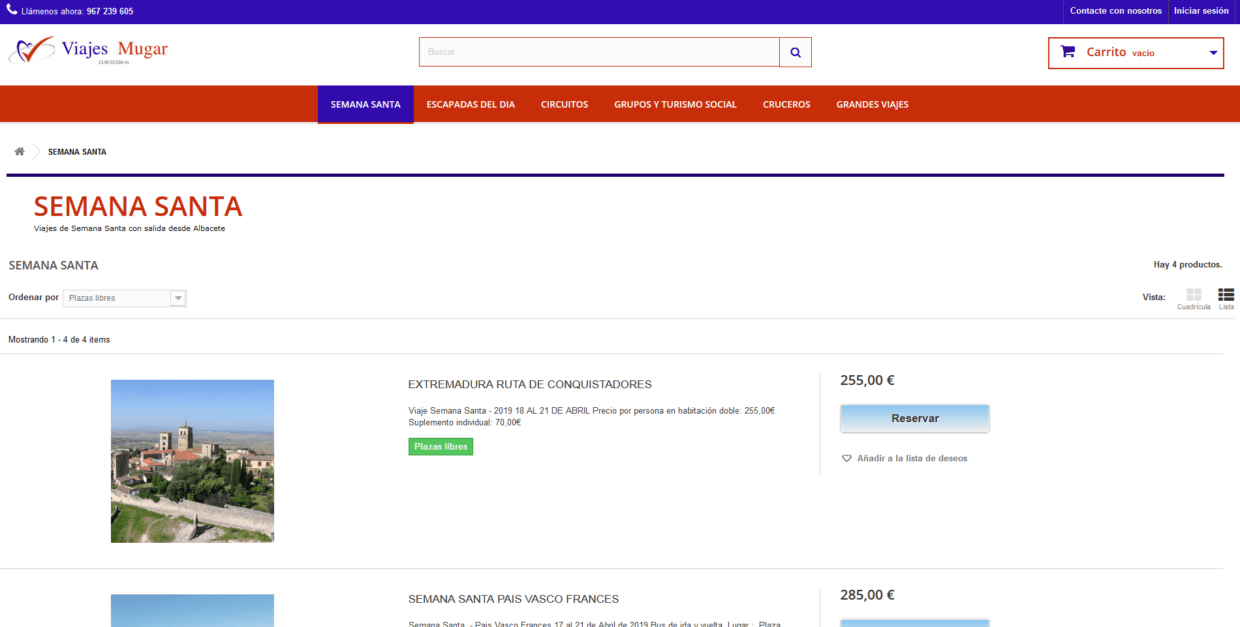Click heart icon for Añadir a la lista de deseos
Screen dimensions: 1240x627
(847, 459)
